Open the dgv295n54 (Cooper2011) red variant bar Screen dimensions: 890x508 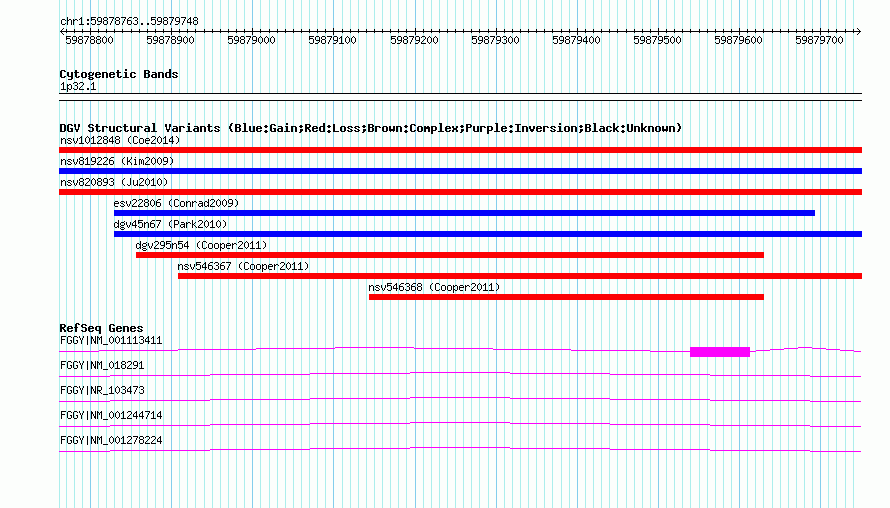(450, 255)
